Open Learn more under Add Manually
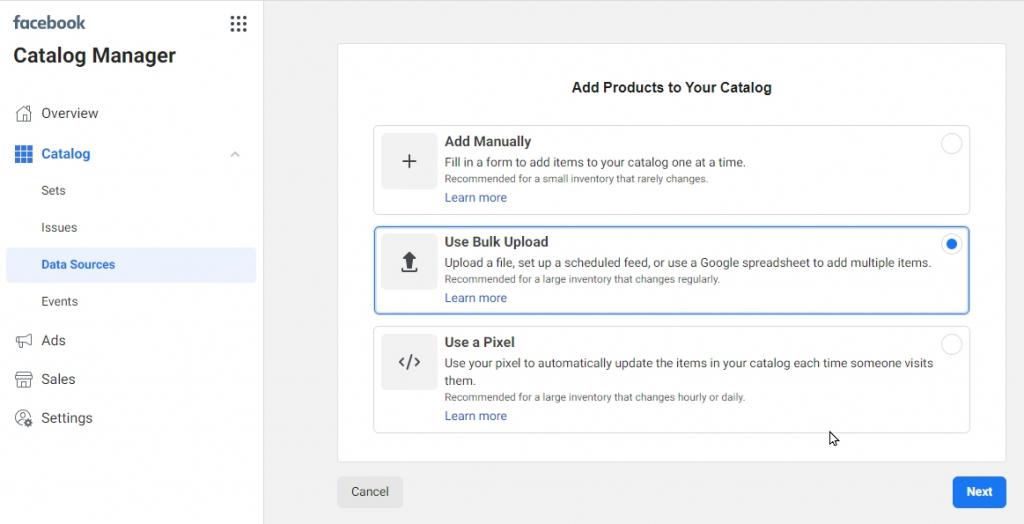 point(475,197)
